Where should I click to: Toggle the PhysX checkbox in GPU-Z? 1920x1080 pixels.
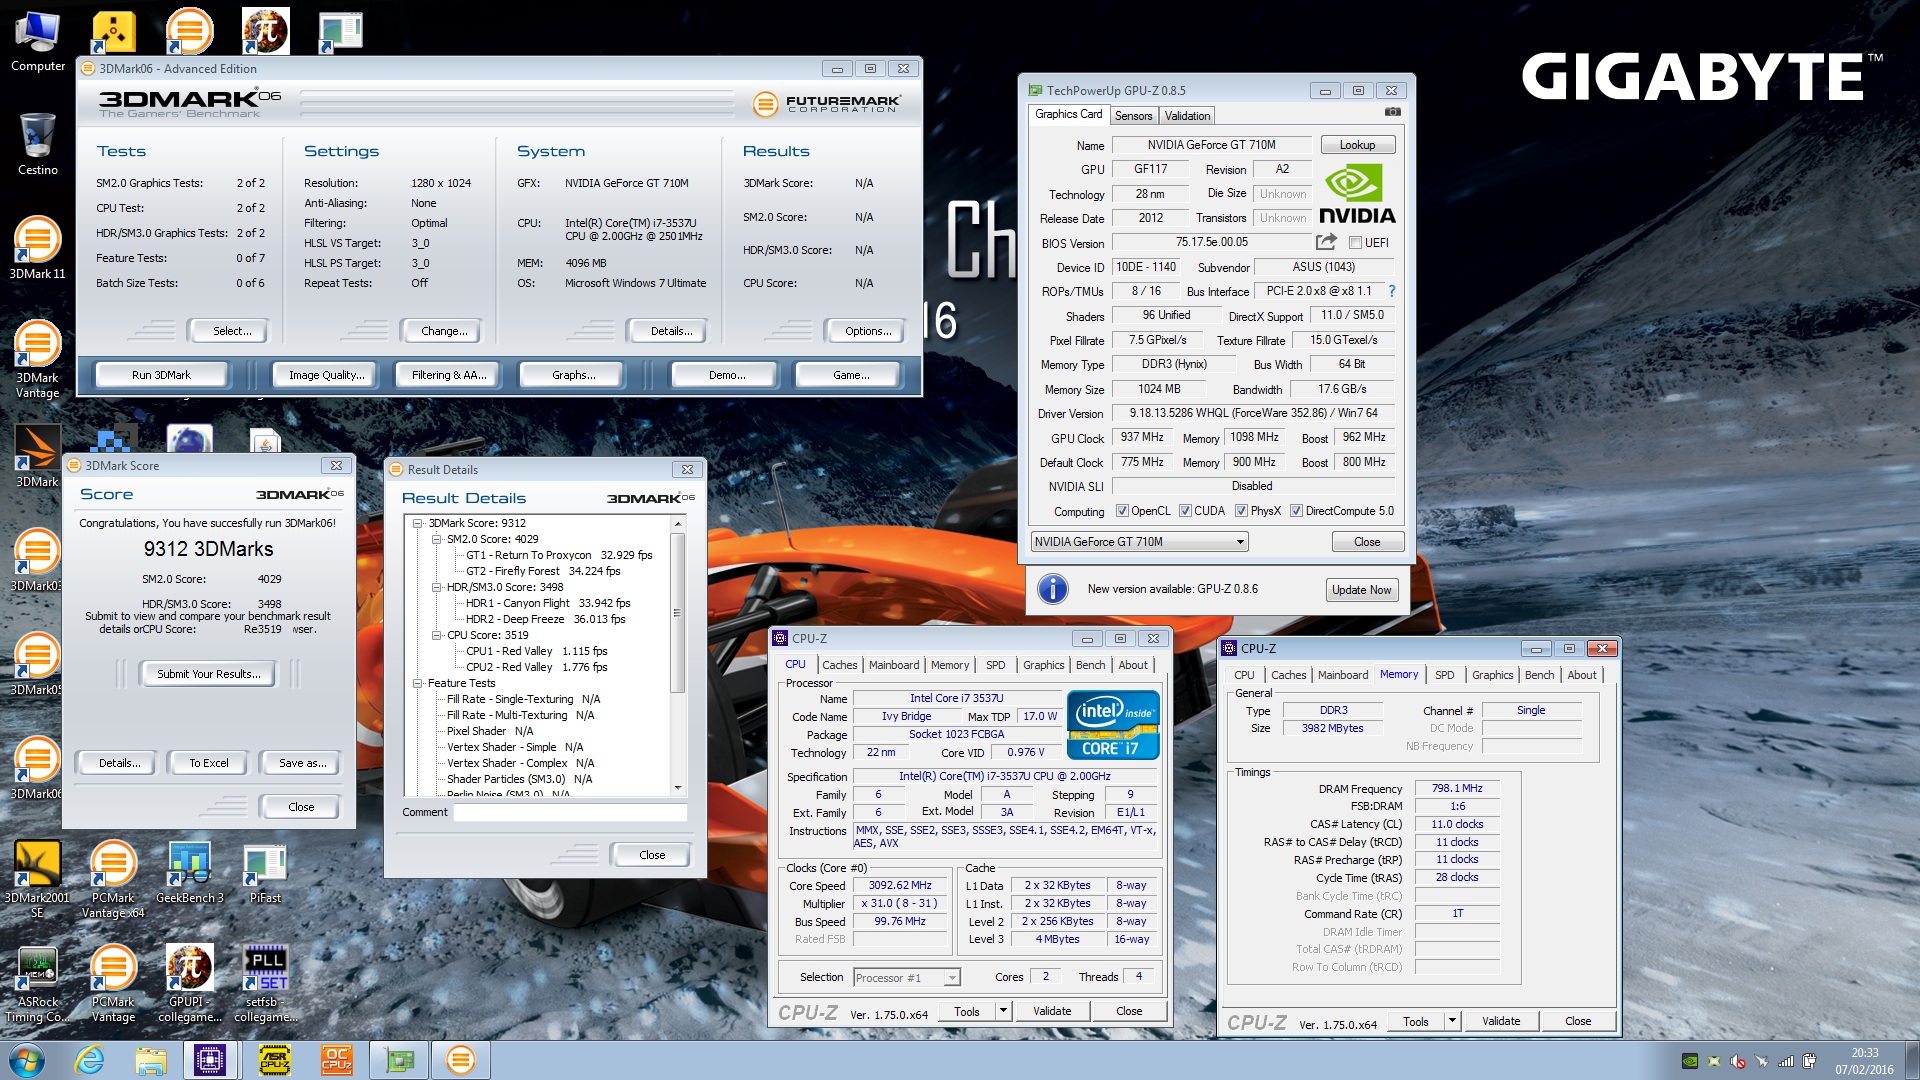pyautogui.click(x=1241, y=511)
